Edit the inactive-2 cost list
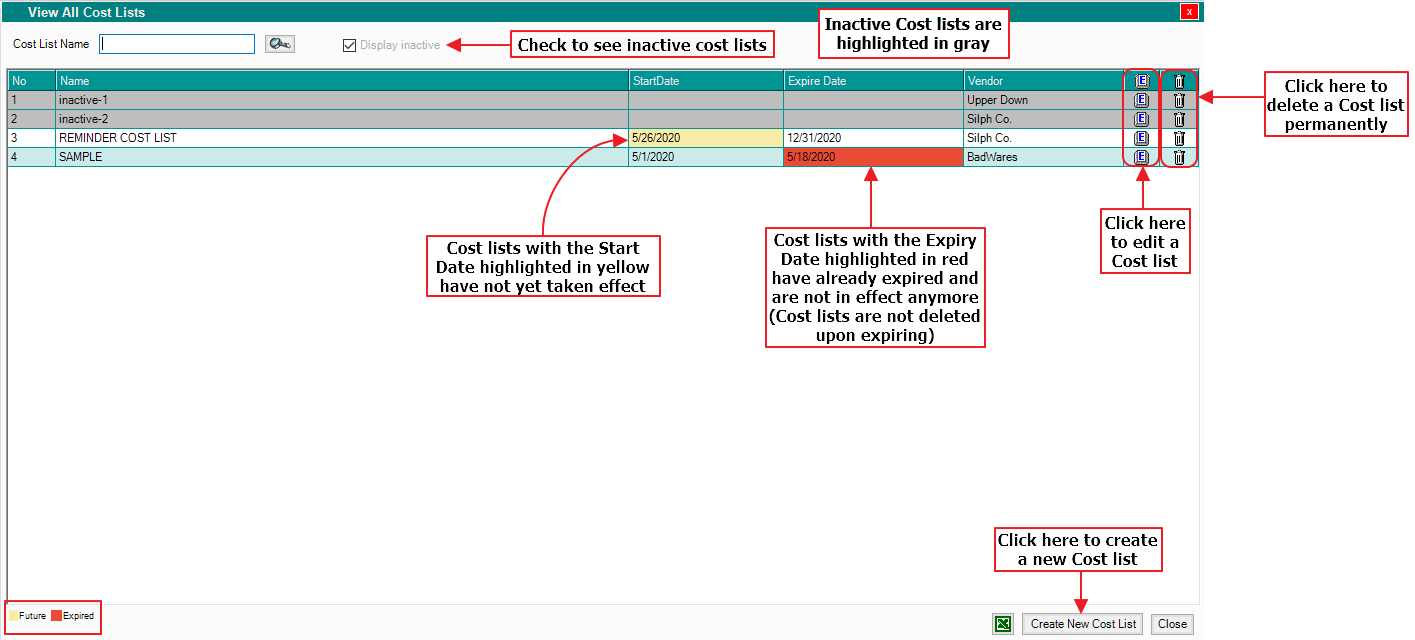This screenshot has width=1415, height=640. pyautogui.click(x=1141, y=119)
